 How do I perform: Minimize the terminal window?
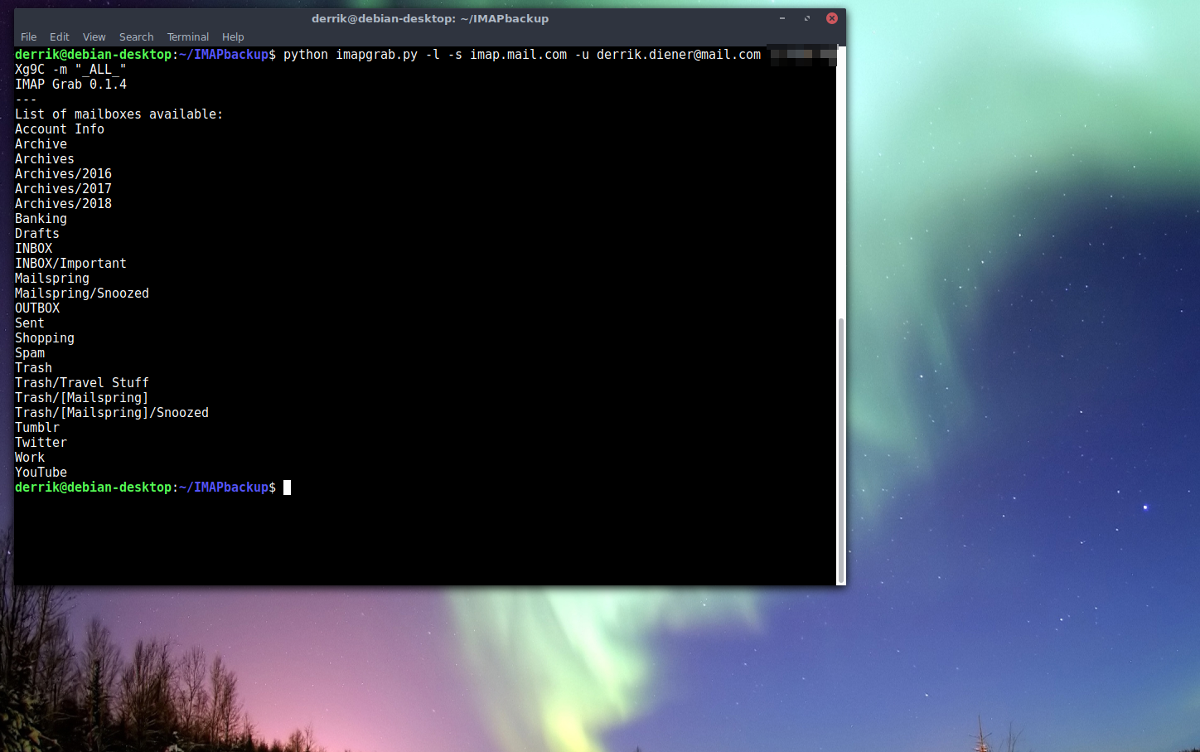pyautogui.click(x=781, y=17)
